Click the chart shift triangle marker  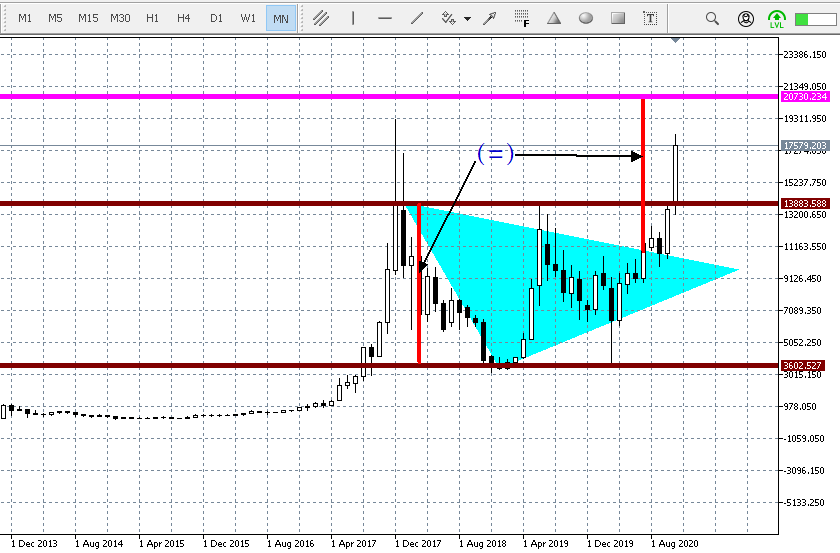(x=676, y=40)
